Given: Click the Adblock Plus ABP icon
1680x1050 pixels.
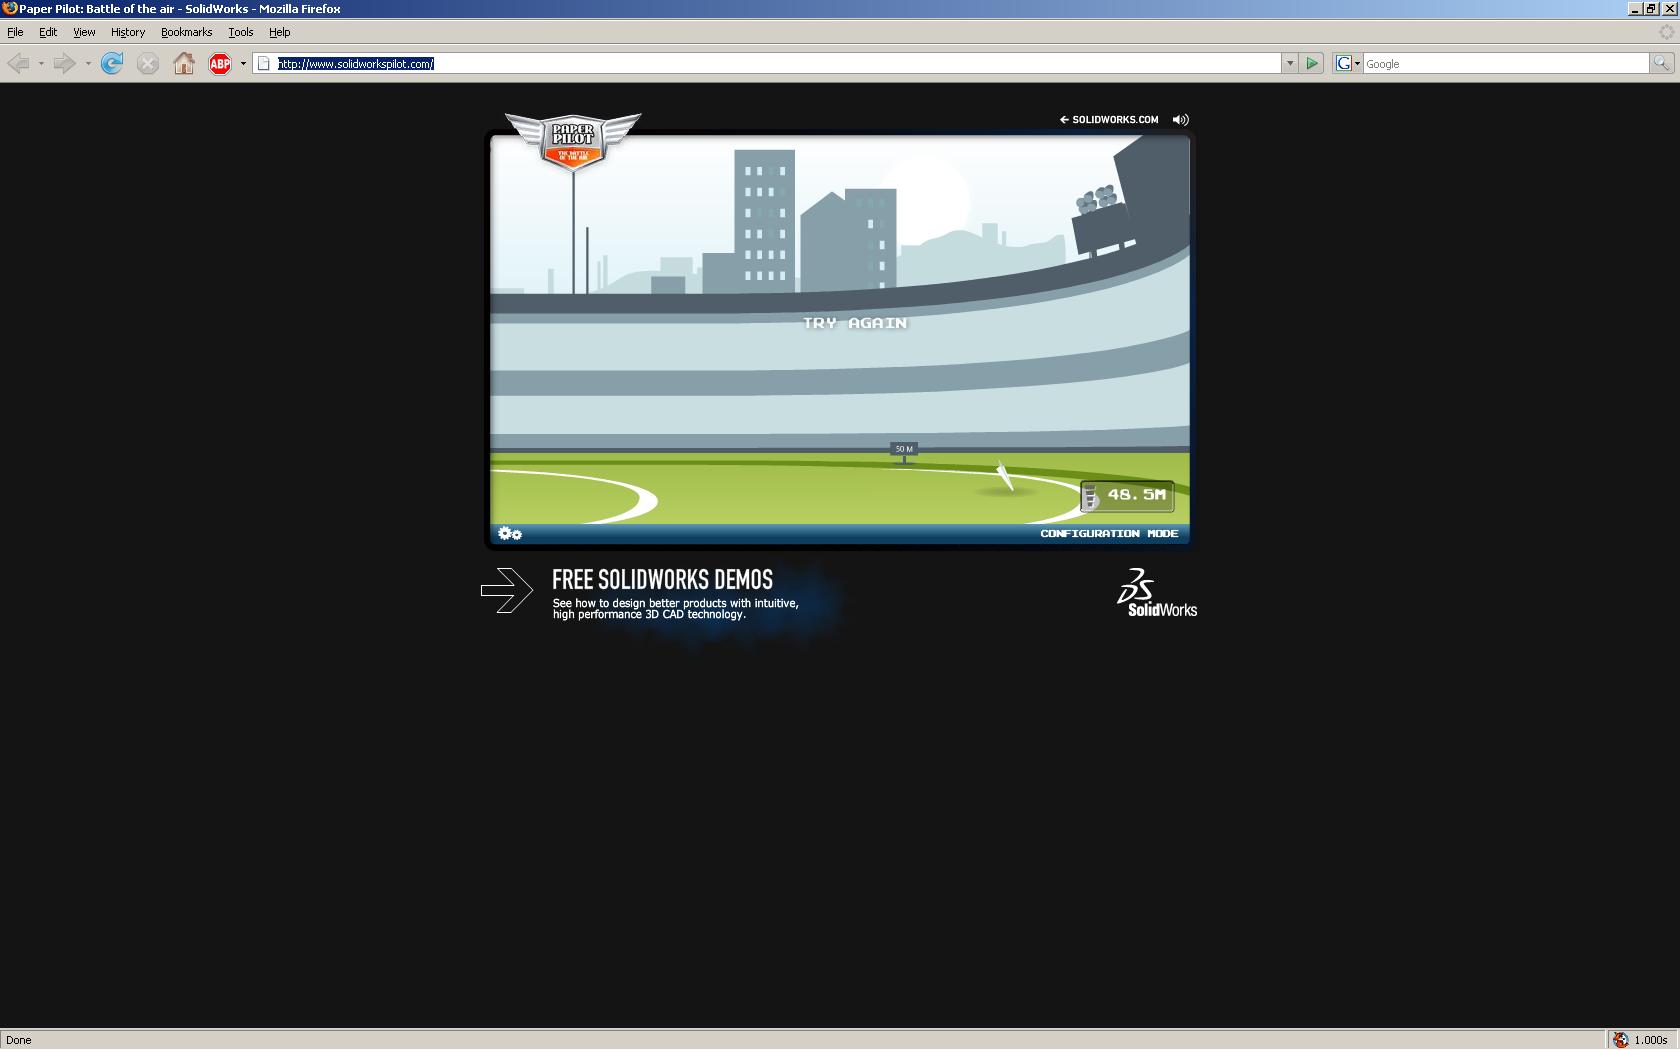Looking at the screenshot, I should click(x=220, y=64).
